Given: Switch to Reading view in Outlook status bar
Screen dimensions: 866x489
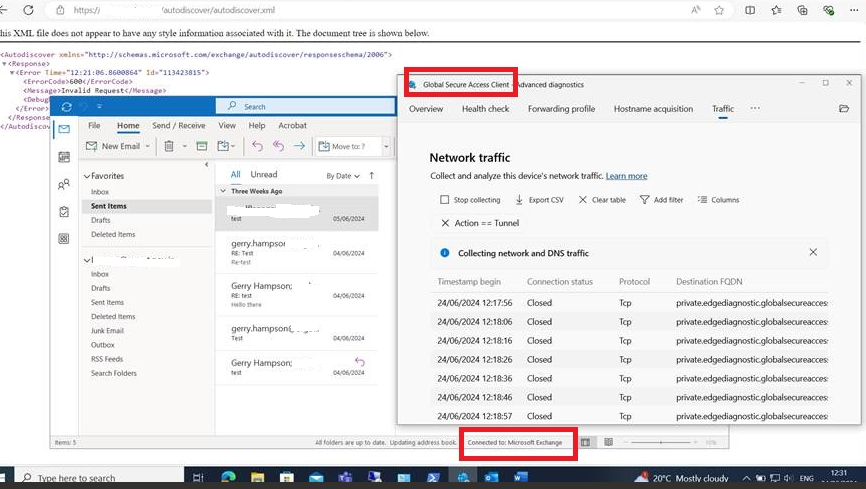Looking at the screenshot, I should (x=608, y=442).
